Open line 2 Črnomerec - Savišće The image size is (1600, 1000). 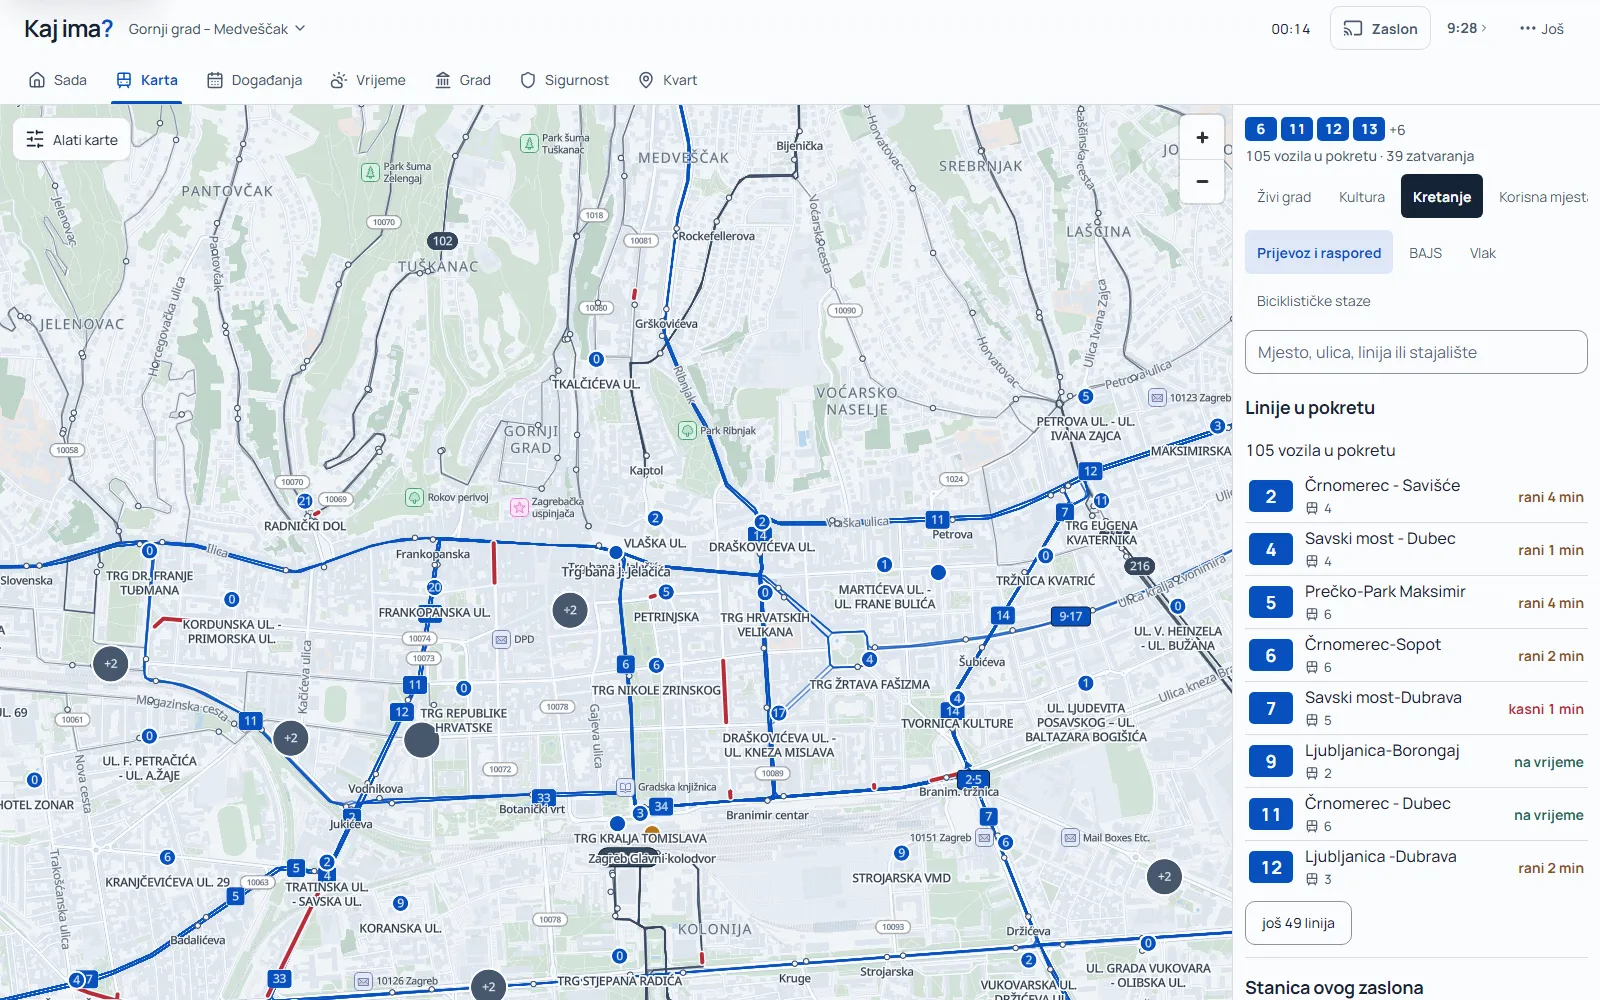click(1416, 496)
